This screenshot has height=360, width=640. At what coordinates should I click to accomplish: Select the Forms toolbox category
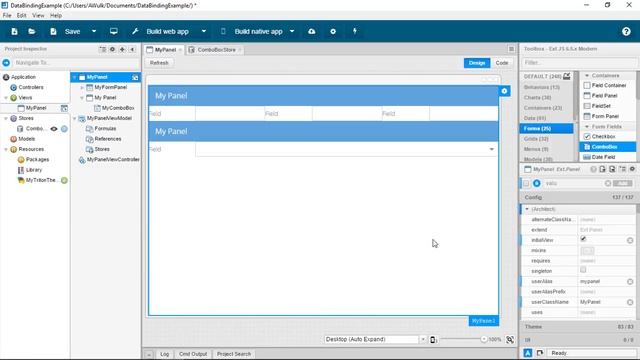[546, 129]
